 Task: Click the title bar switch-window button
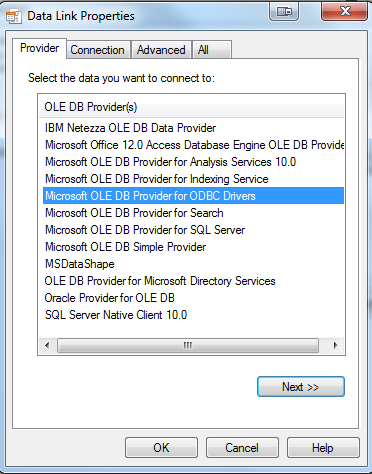284,12
